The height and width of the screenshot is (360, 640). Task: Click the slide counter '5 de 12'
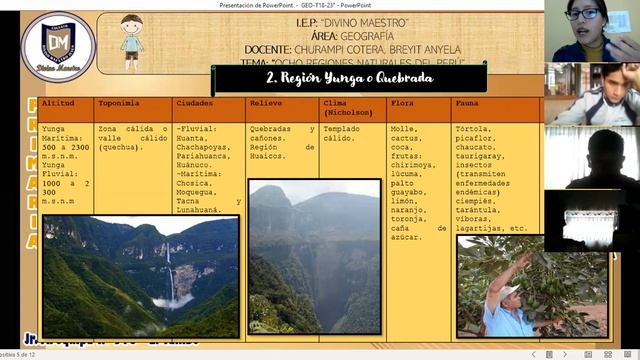point(26,355)
